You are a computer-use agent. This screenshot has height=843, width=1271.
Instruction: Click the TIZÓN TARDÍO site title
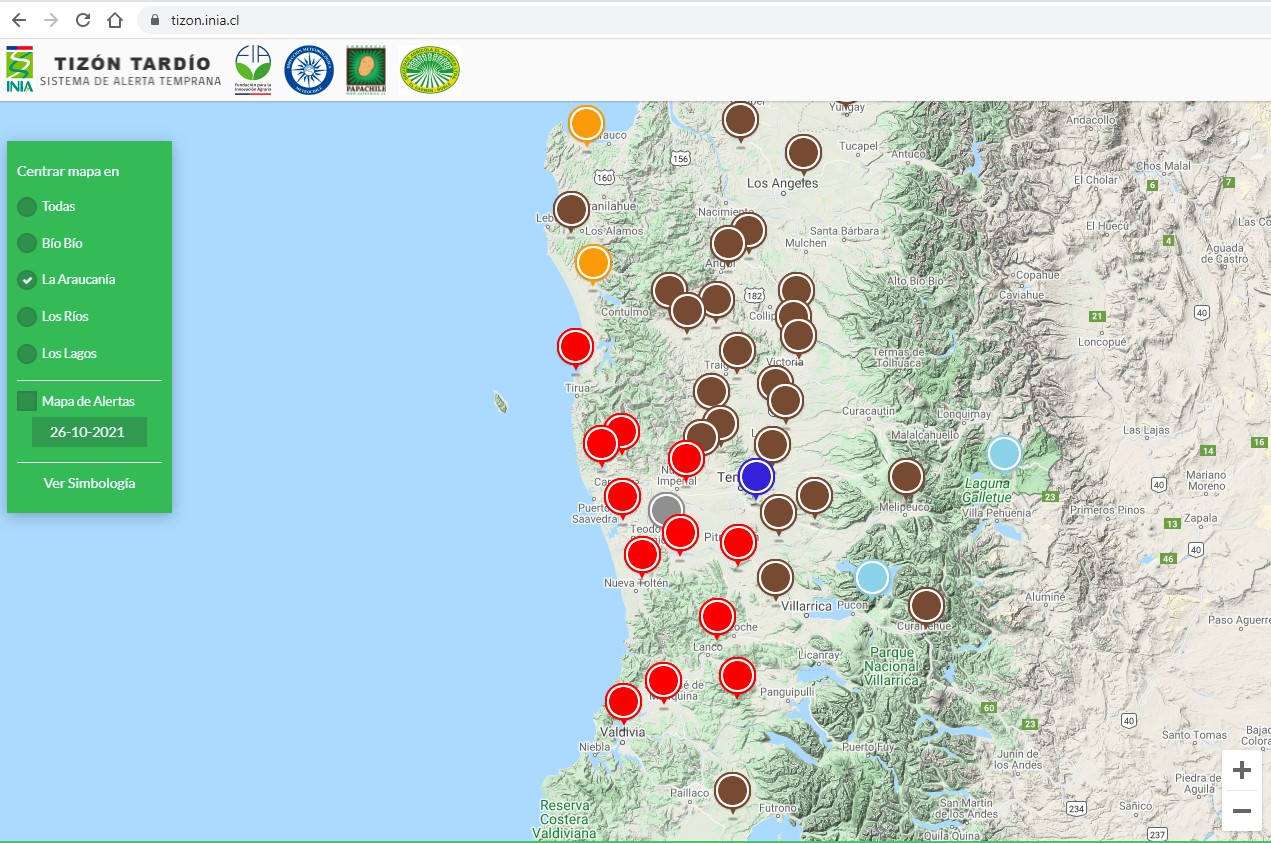133,64
